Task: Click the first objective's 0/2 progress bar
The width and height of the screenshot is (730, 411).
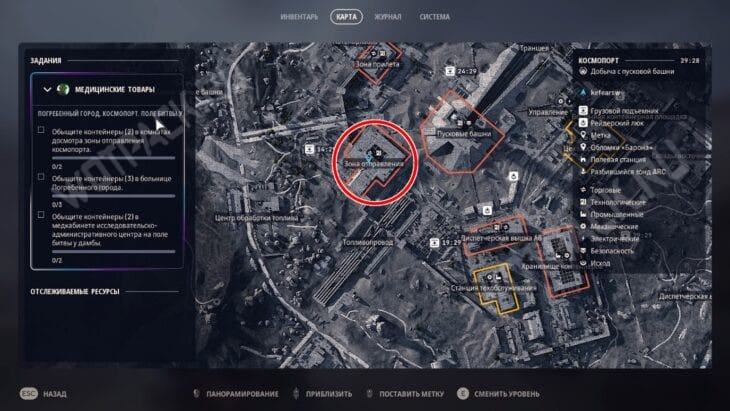Action: (x=113, y=158)
